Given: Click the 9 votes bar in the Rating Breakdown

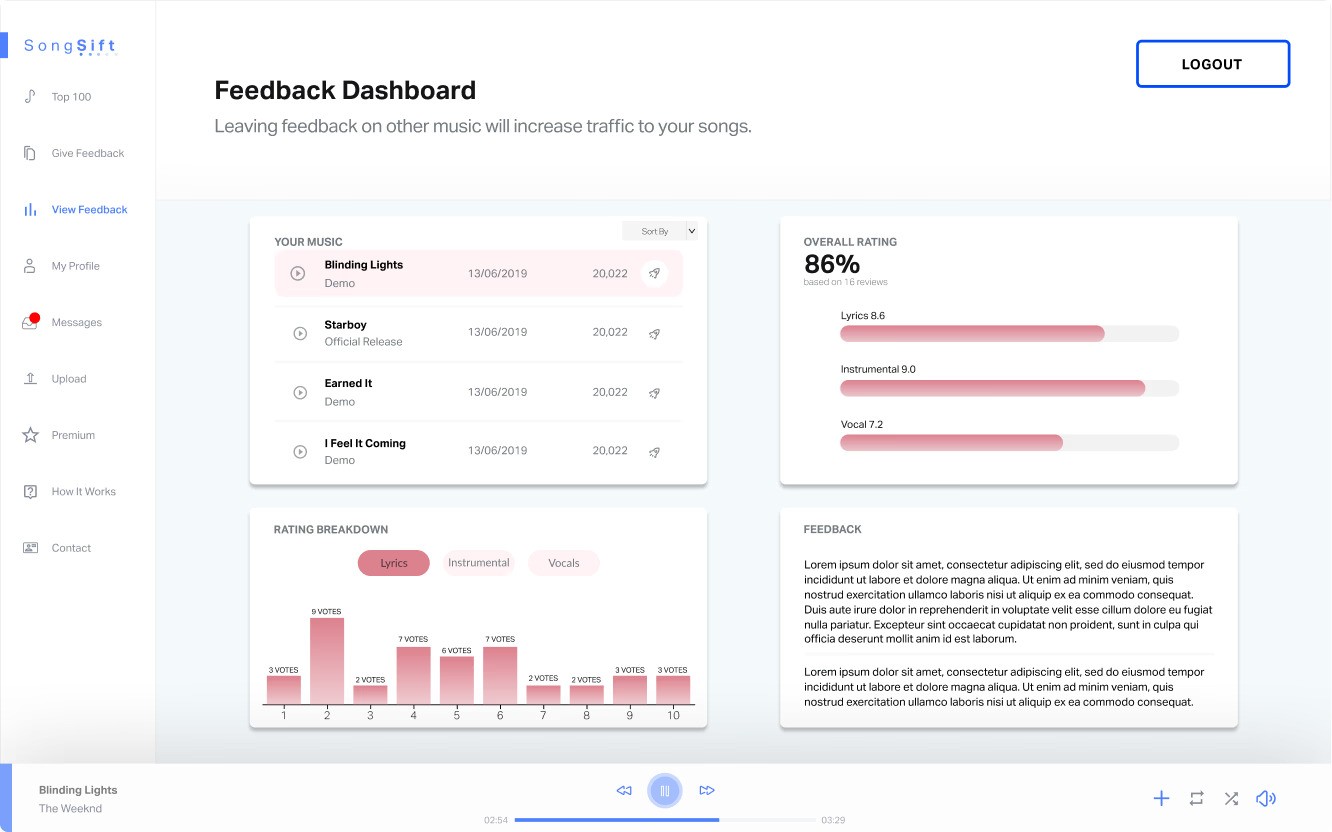Looking at the screenshot, I should pyautogui.click(x=327, y=661).
